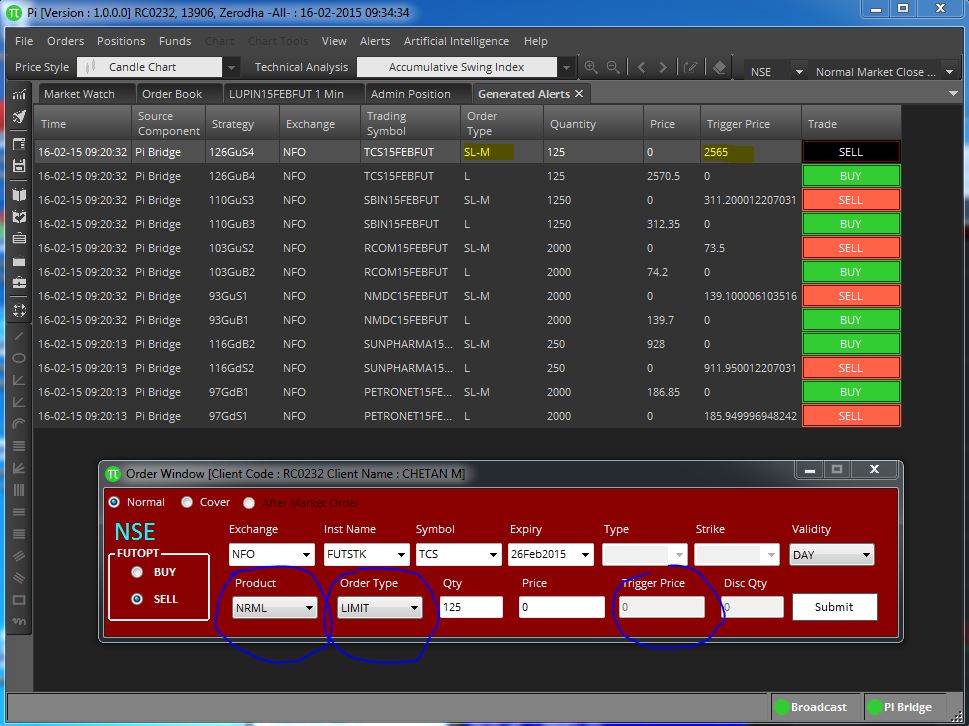The height and width of the screenshot is (726, 969).
Task: Click the left arrow toolbar icon
Action: point(641,67)
